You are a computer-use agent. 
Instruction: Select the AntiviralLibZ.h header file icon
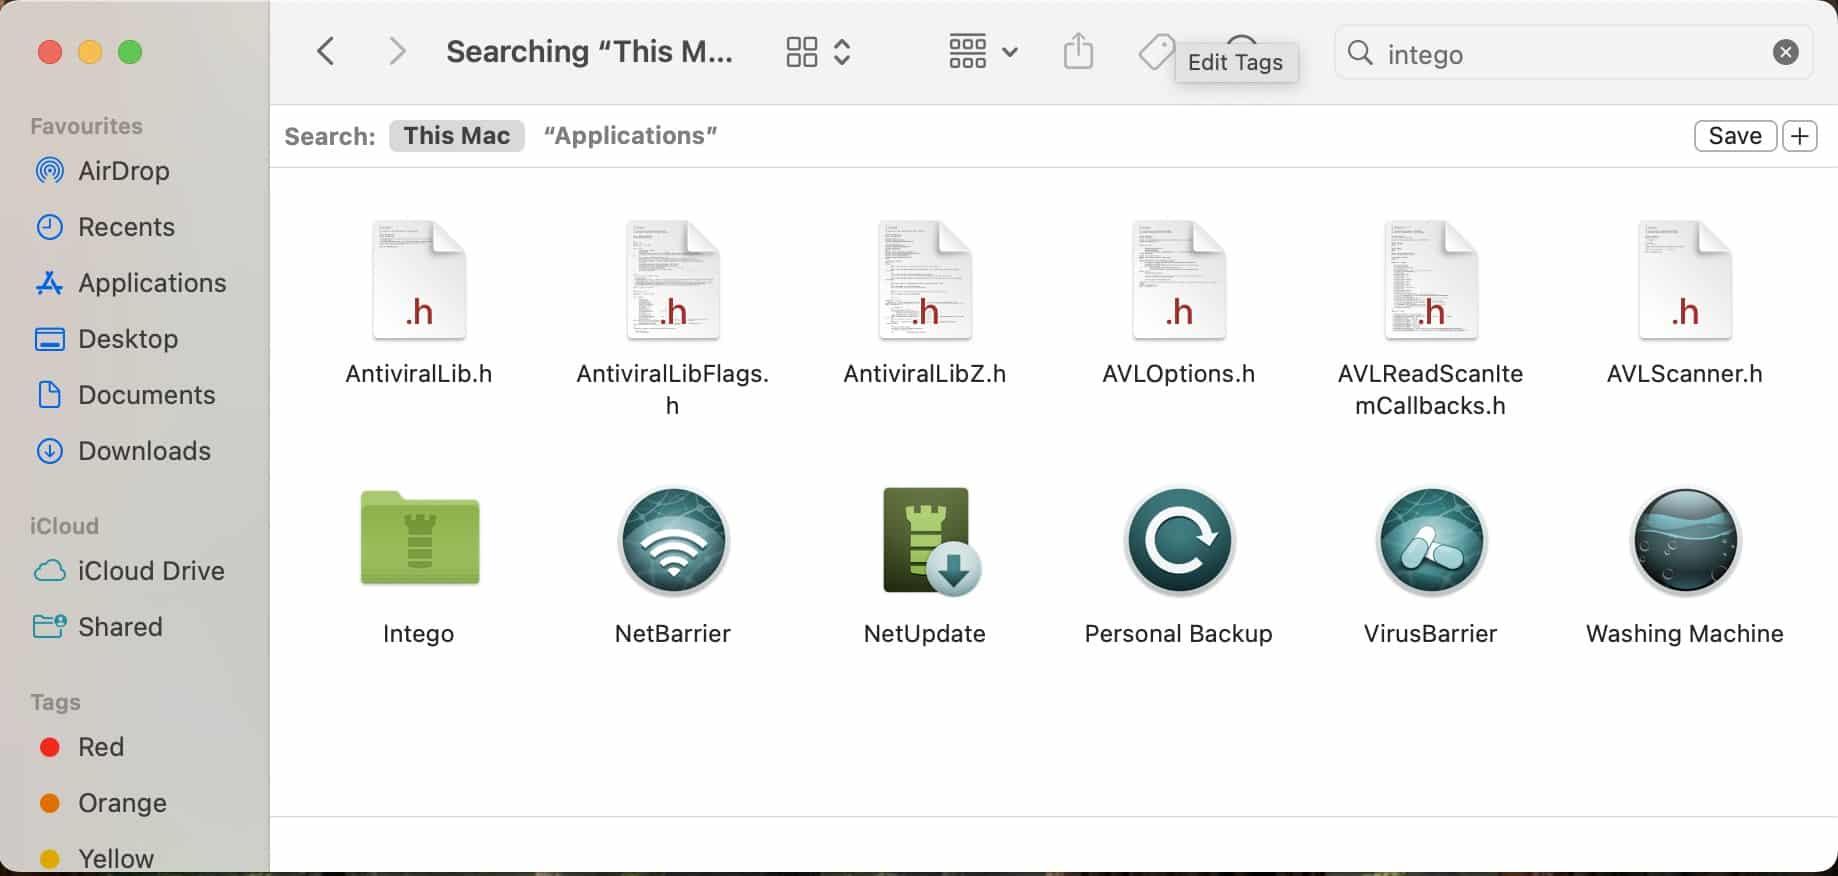point(925,280)
